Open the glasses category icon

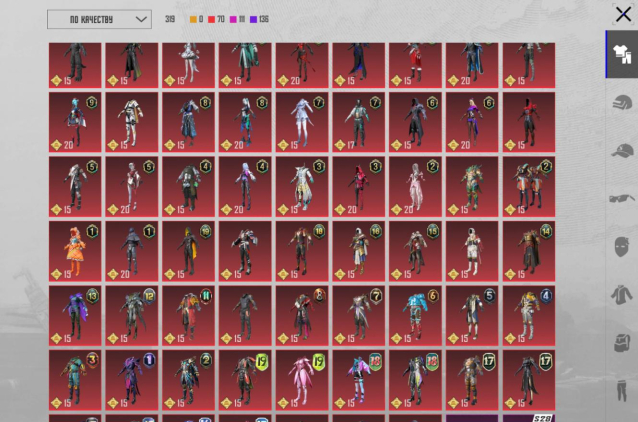coord(622,198)
